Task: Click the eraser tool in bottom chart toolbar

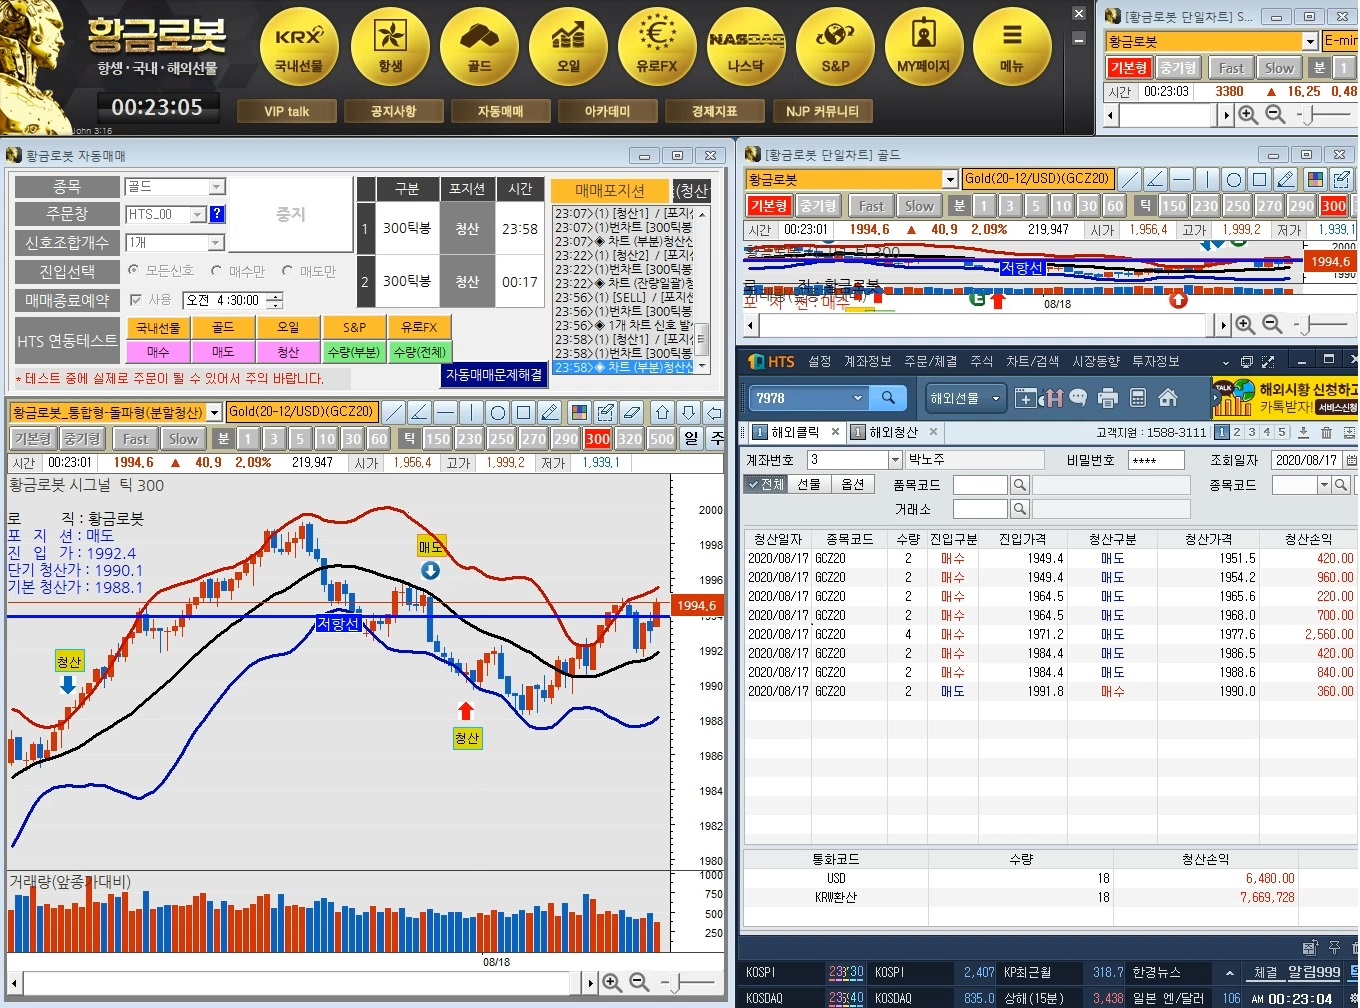Action: [632, 412]
